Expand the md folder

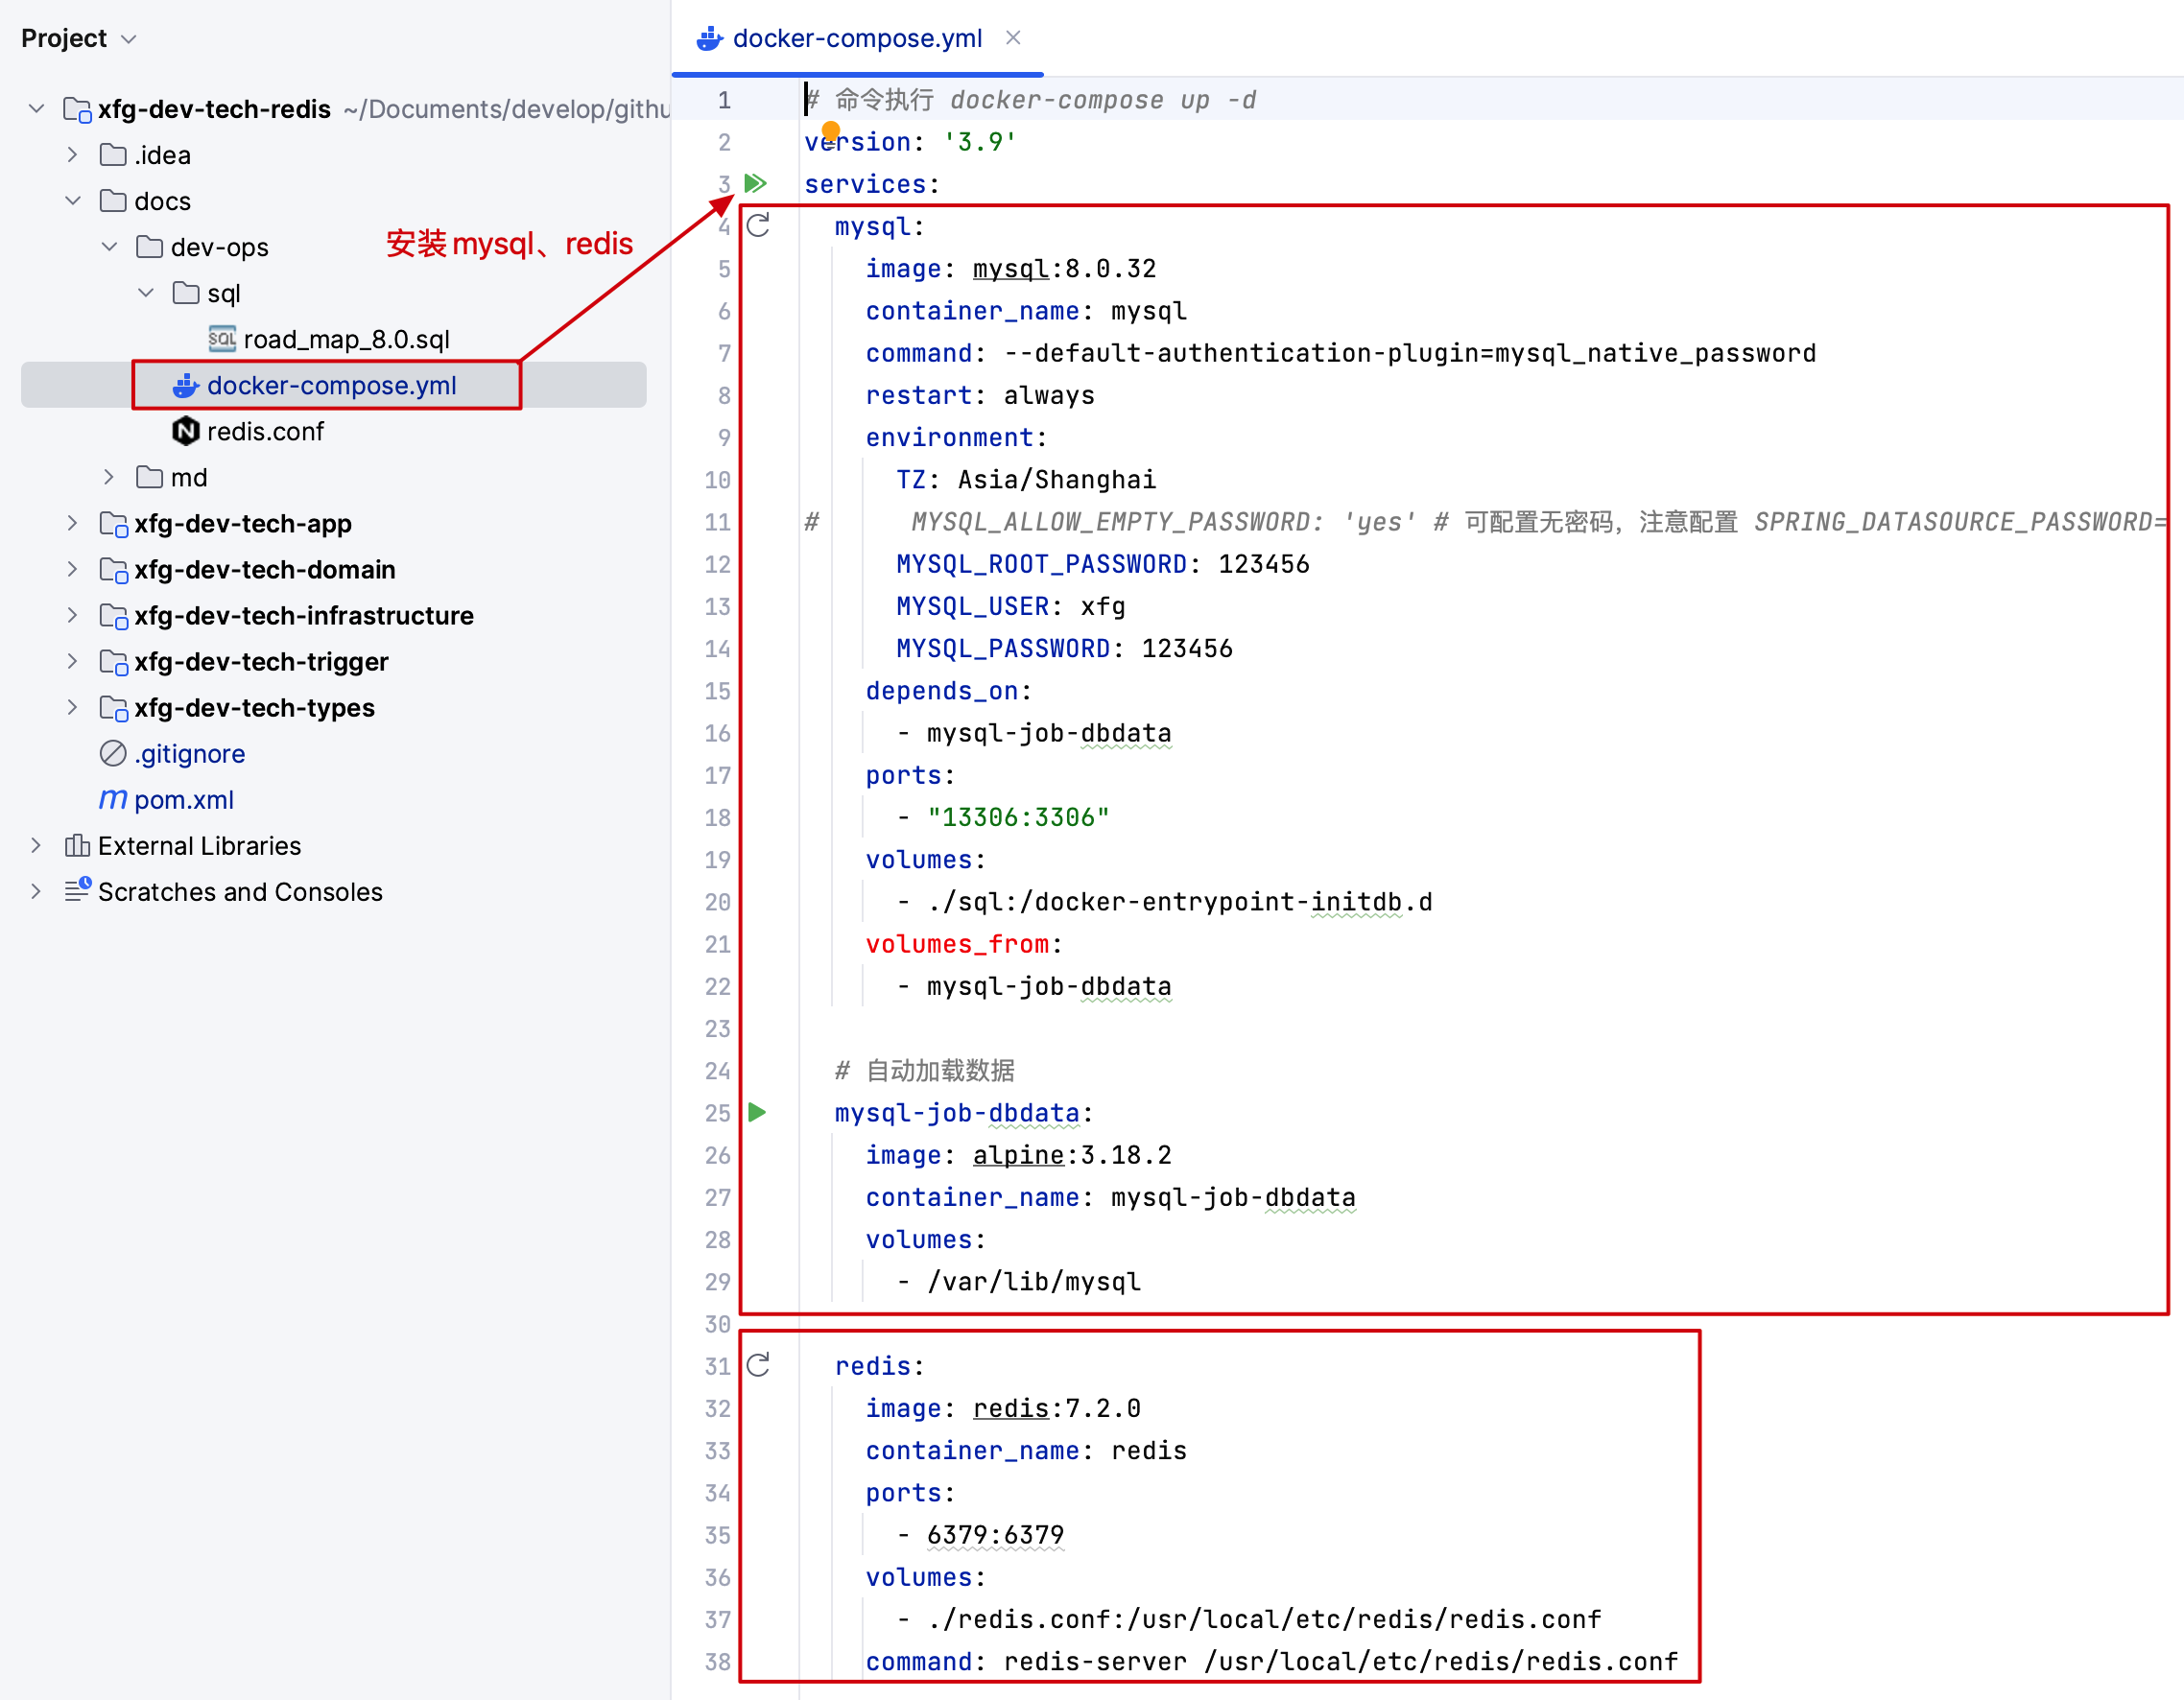109,477
